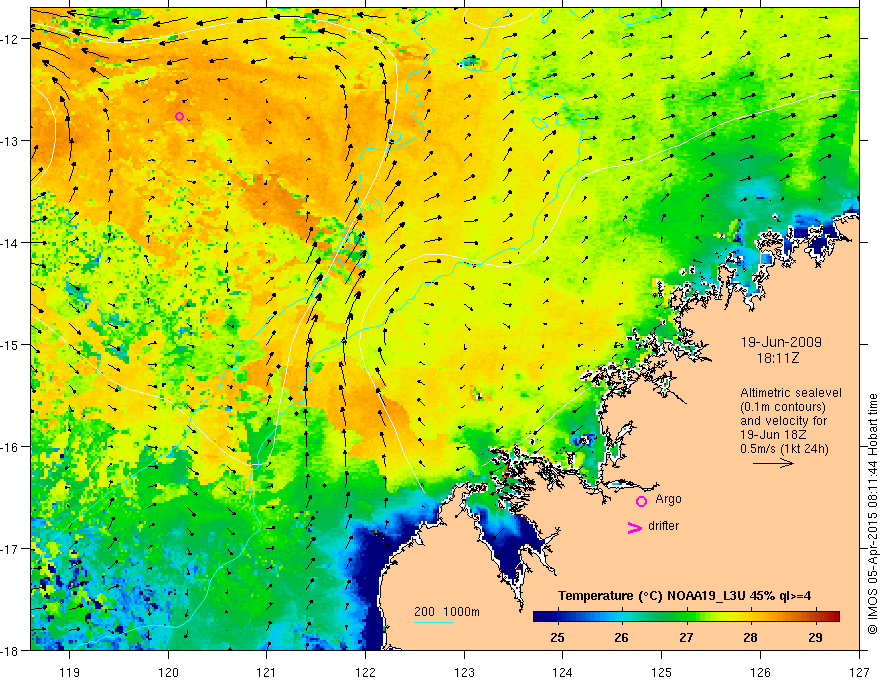Click the time label 18:11Z

point(777,358)
